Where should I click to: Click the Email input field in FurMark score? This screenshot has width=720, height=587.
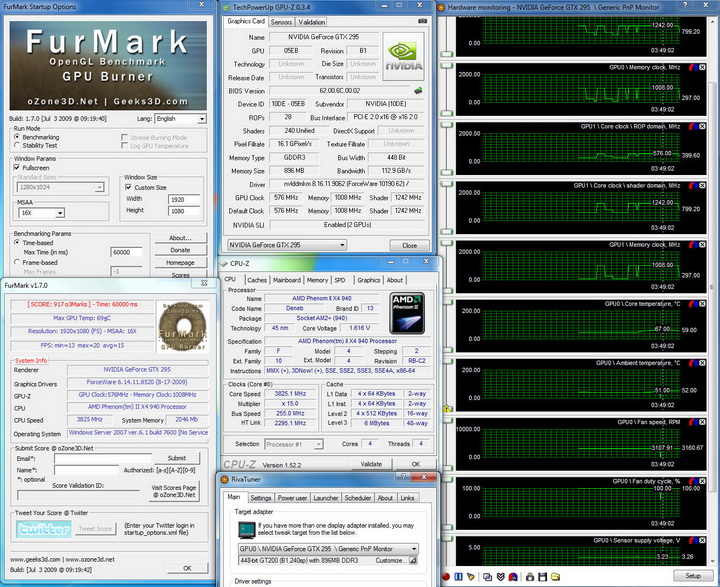tap(102, 458)
